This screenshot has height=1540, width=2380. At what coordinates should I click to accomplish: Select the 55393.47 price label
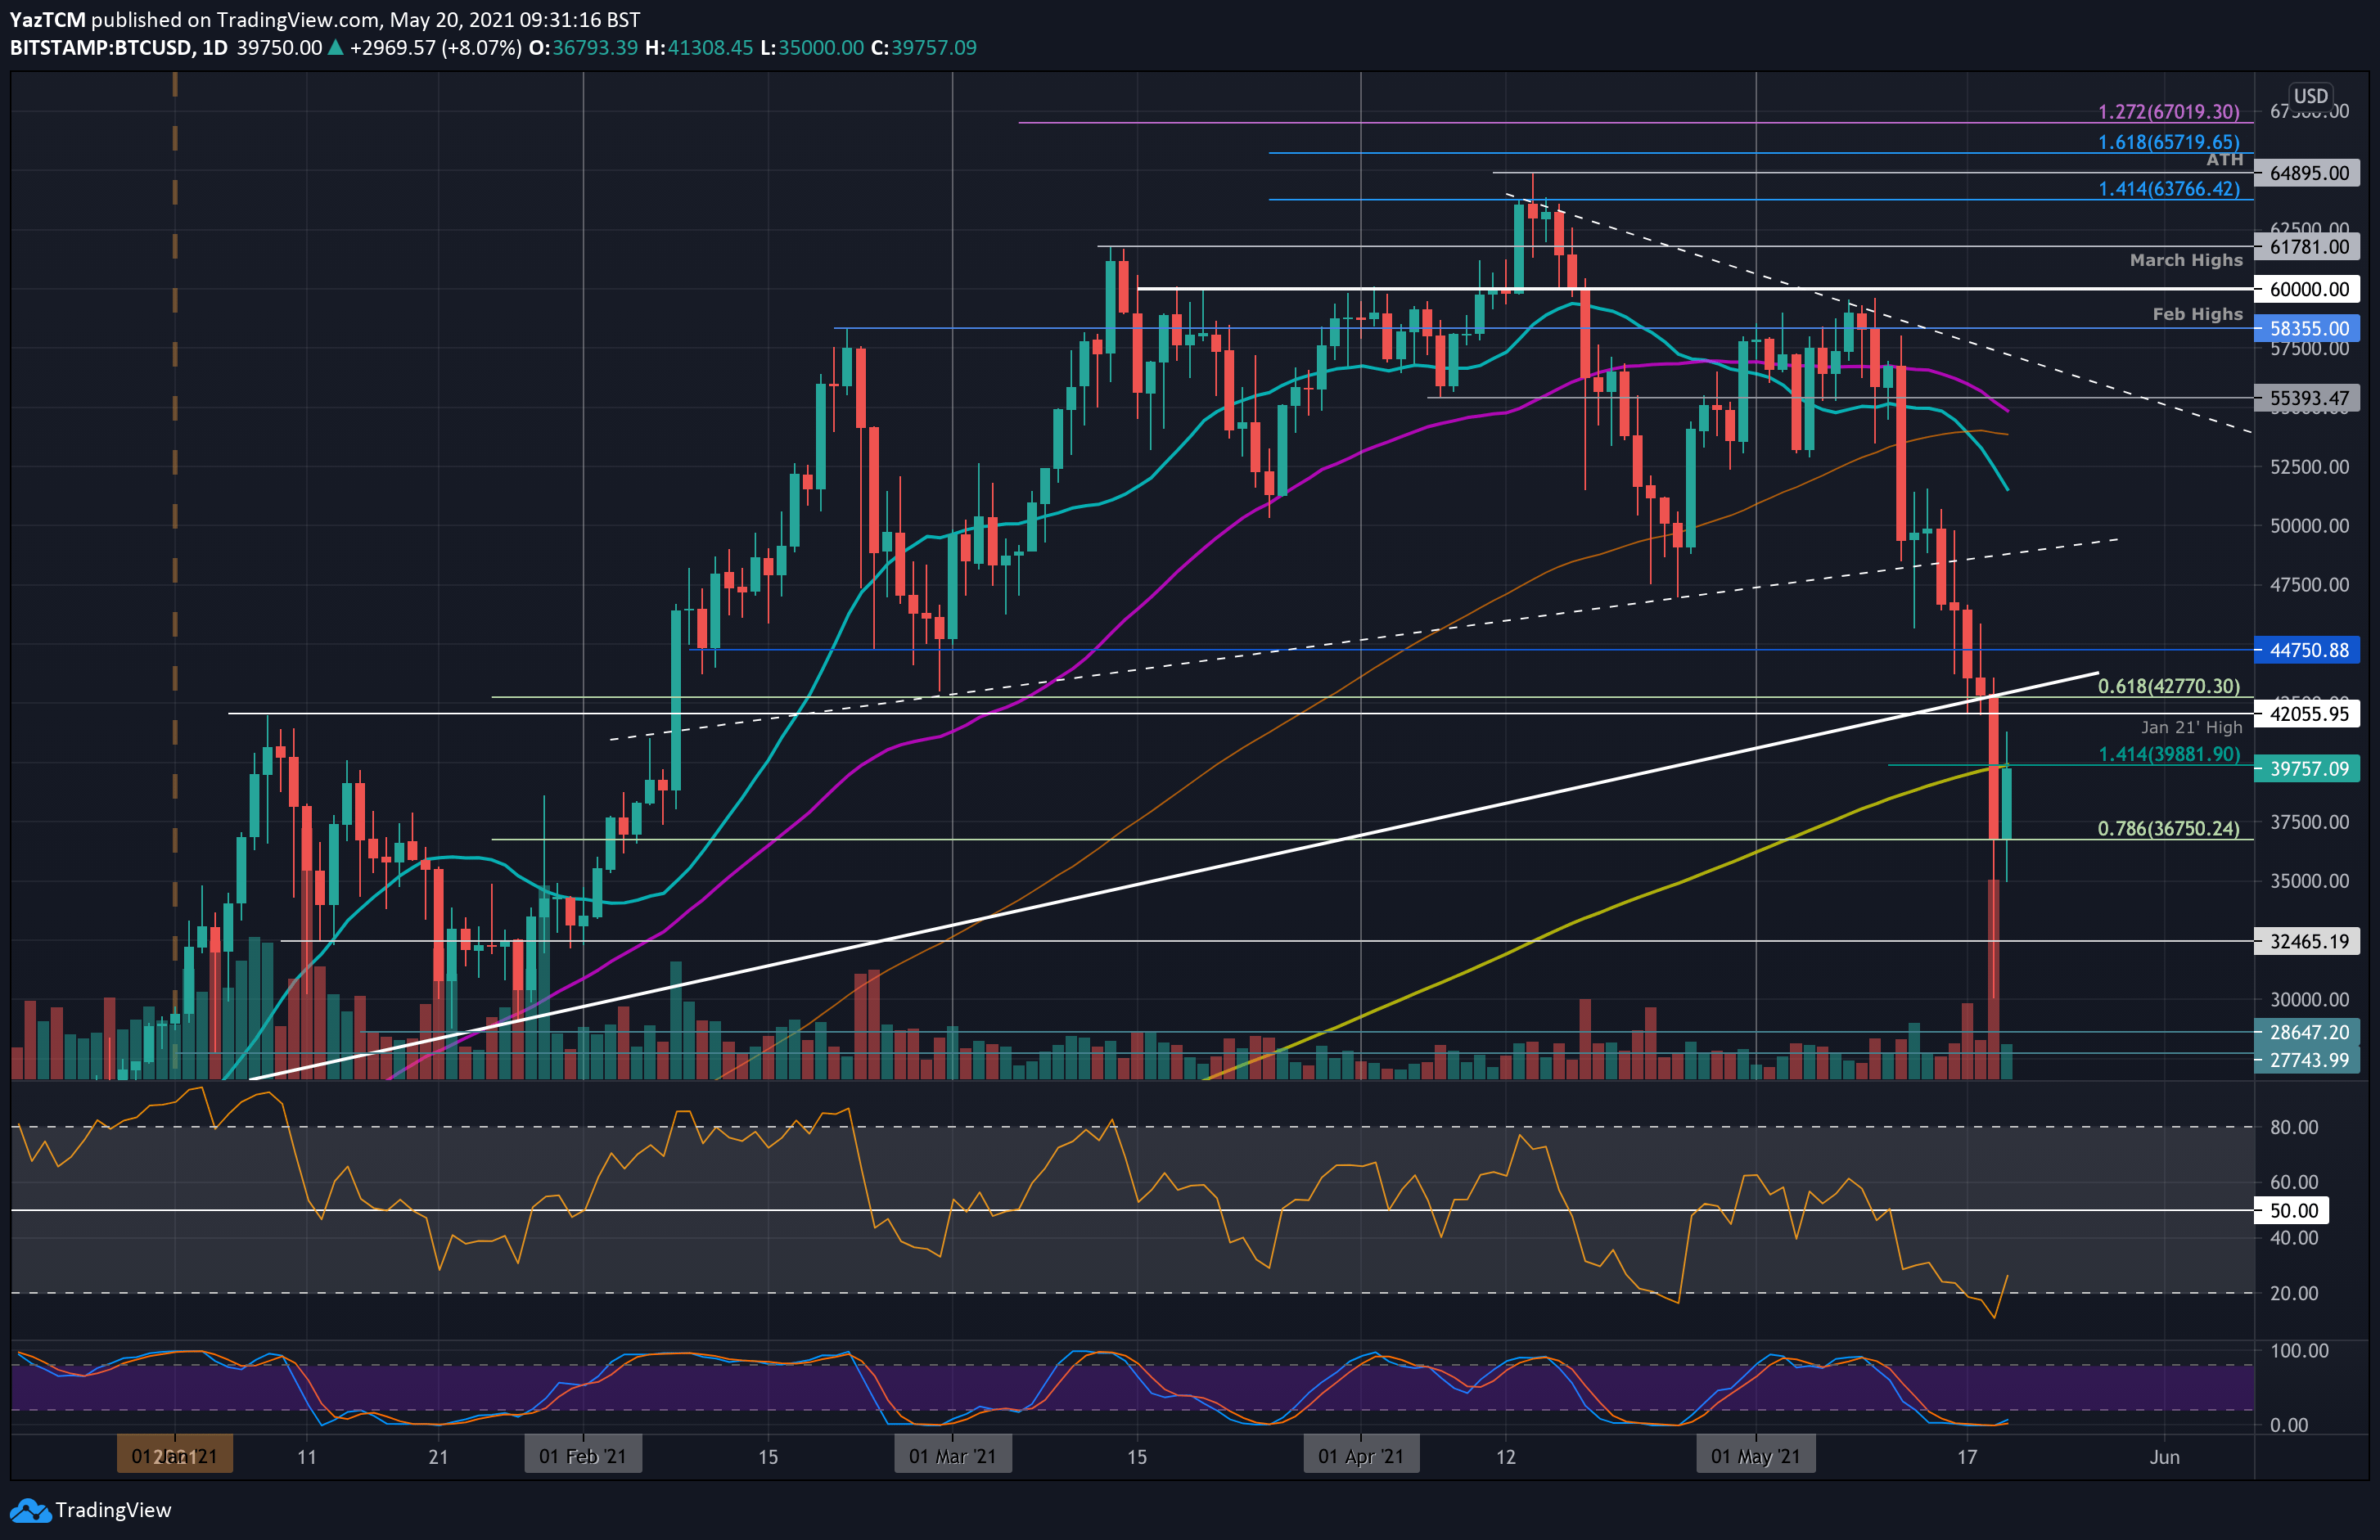(2307, 398)
